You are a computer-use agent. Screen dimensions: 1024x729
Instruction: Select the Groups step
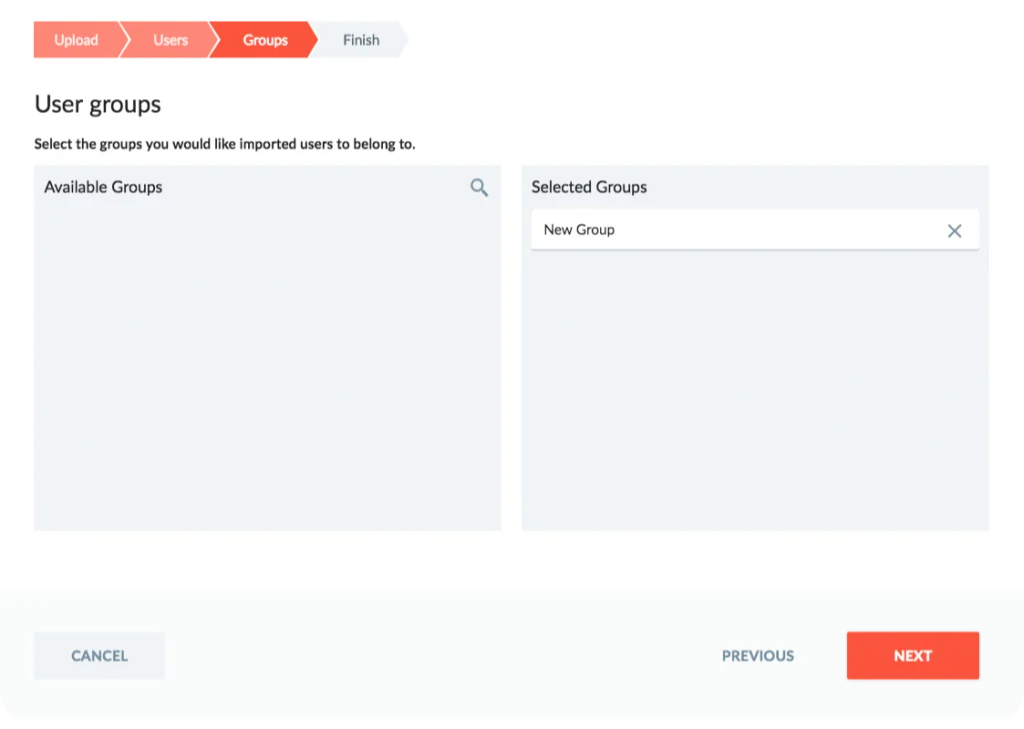coord(264,40)
